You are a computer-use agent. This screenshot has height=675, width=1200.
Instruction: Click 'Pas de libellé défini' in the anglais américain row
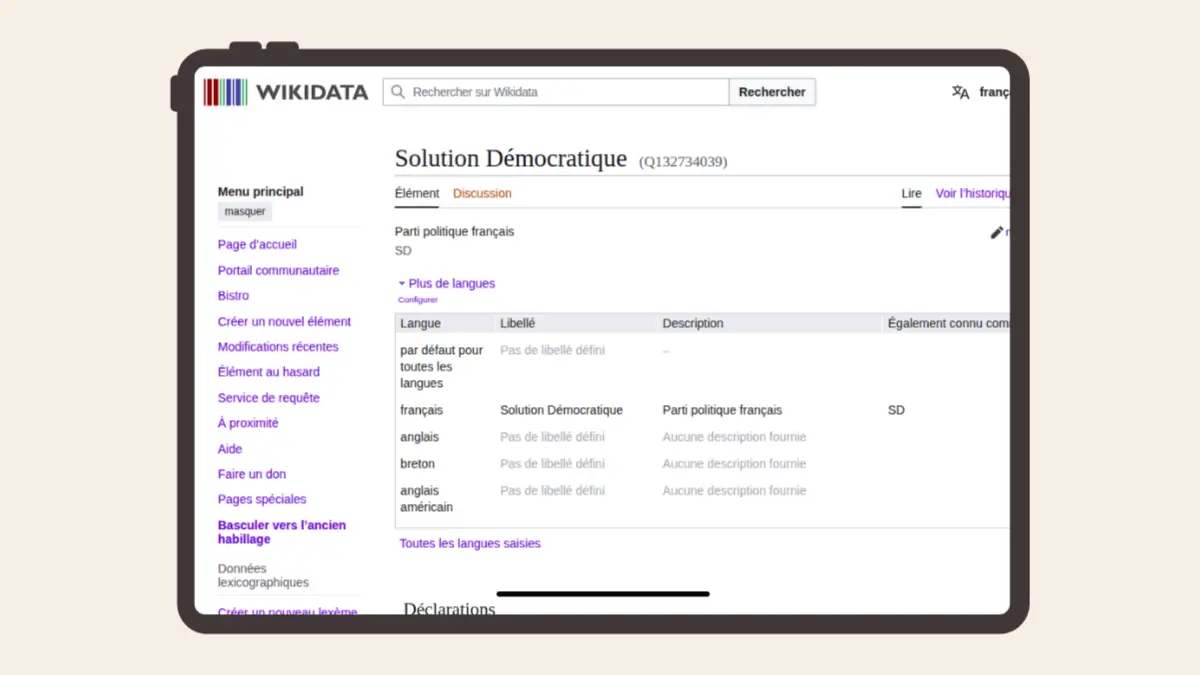(552, 491)
